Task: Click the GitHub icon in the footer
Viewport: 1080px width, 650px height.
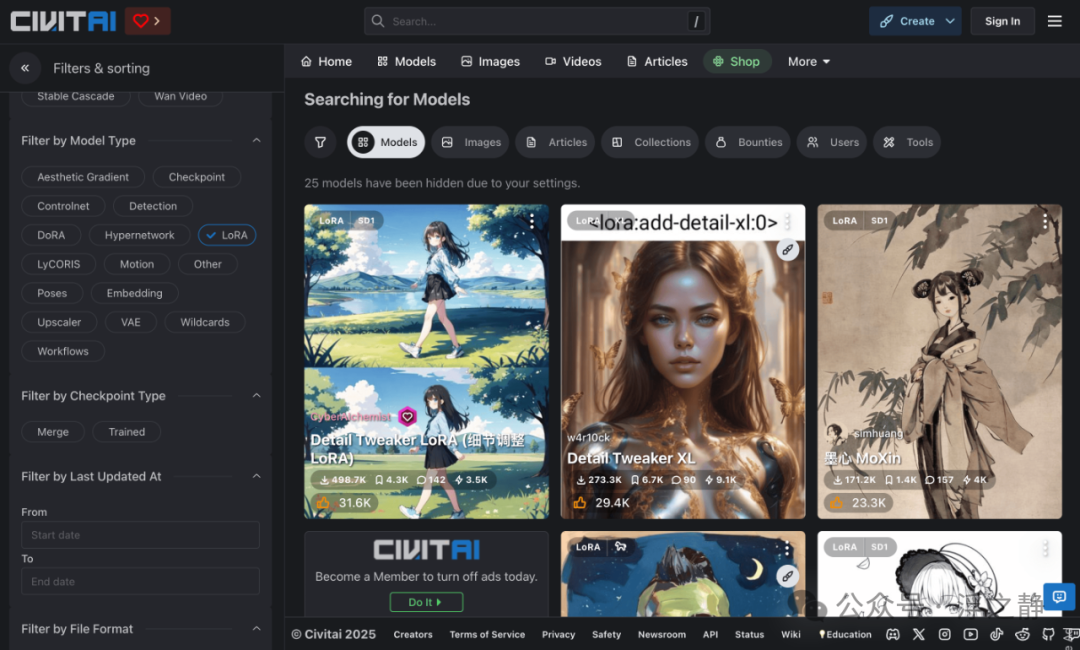Action: click(x=1048, y=634)
